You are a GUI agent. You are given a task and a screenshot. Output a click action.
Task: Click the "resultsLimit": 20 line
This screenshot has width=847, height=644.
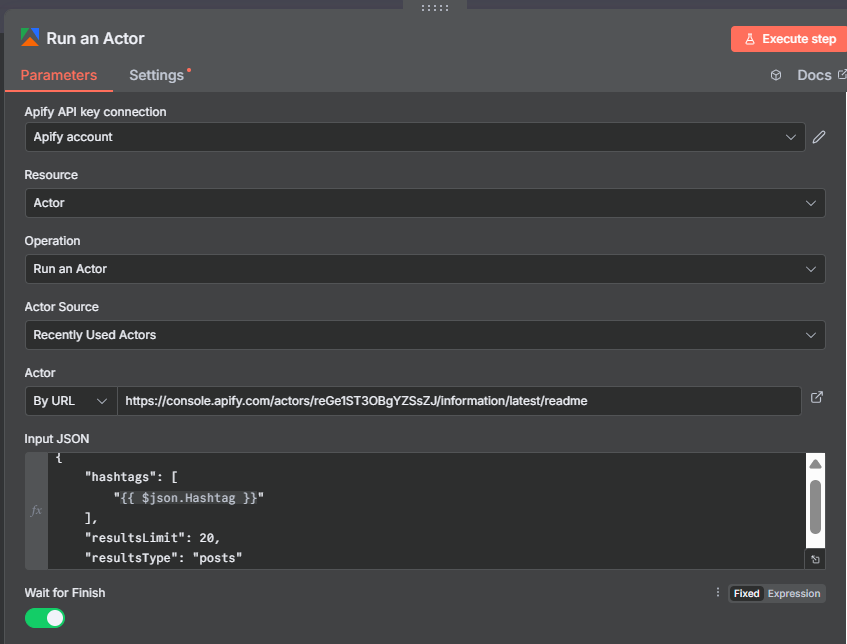(152, 538)
